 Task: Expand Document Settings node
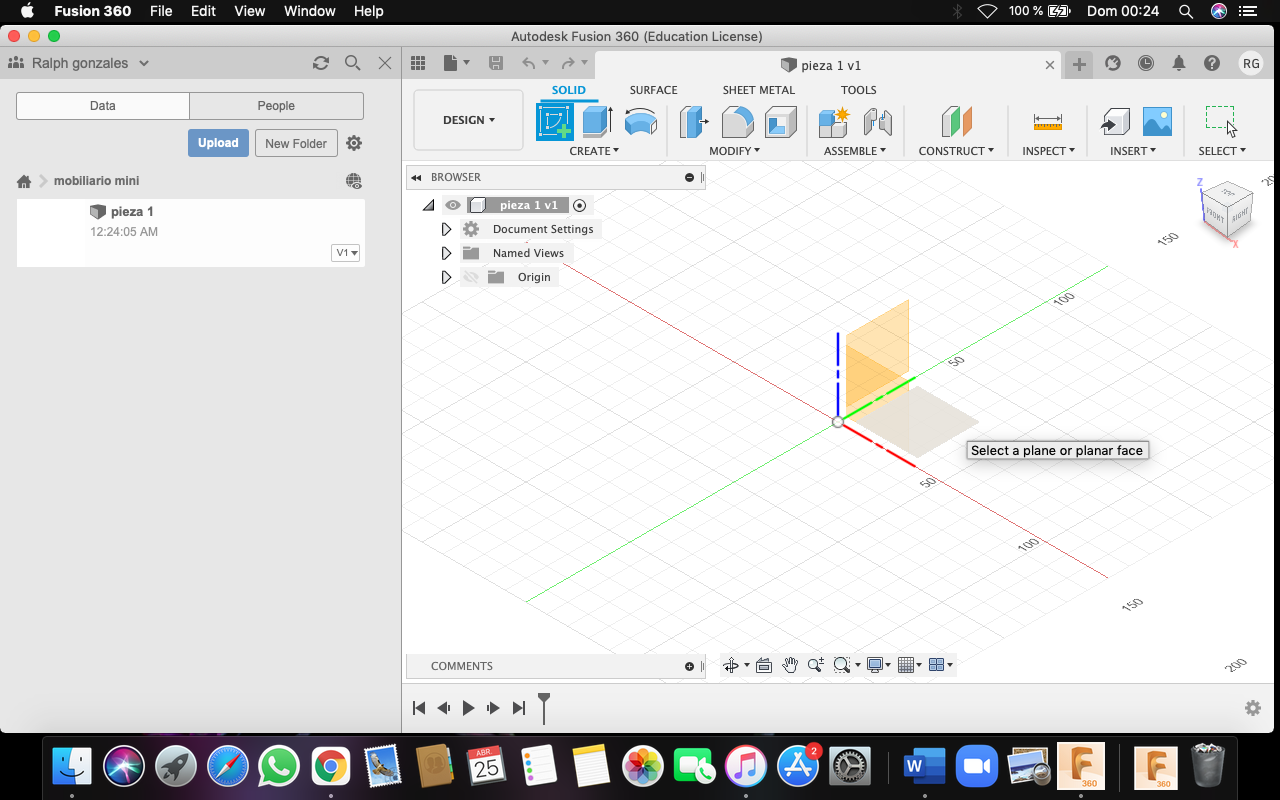click(446, 229)
